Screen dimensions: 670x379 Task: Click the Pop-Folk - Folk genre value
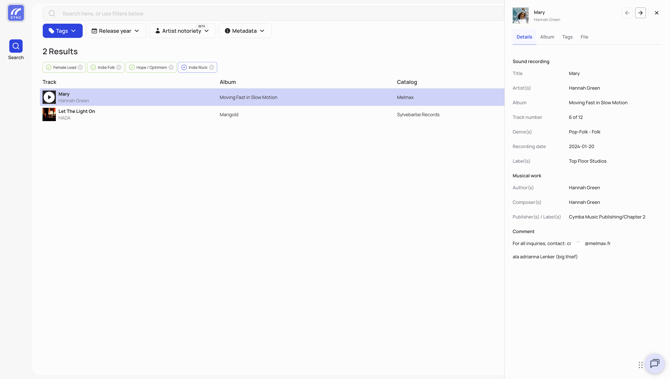click(x=584, y=132)
